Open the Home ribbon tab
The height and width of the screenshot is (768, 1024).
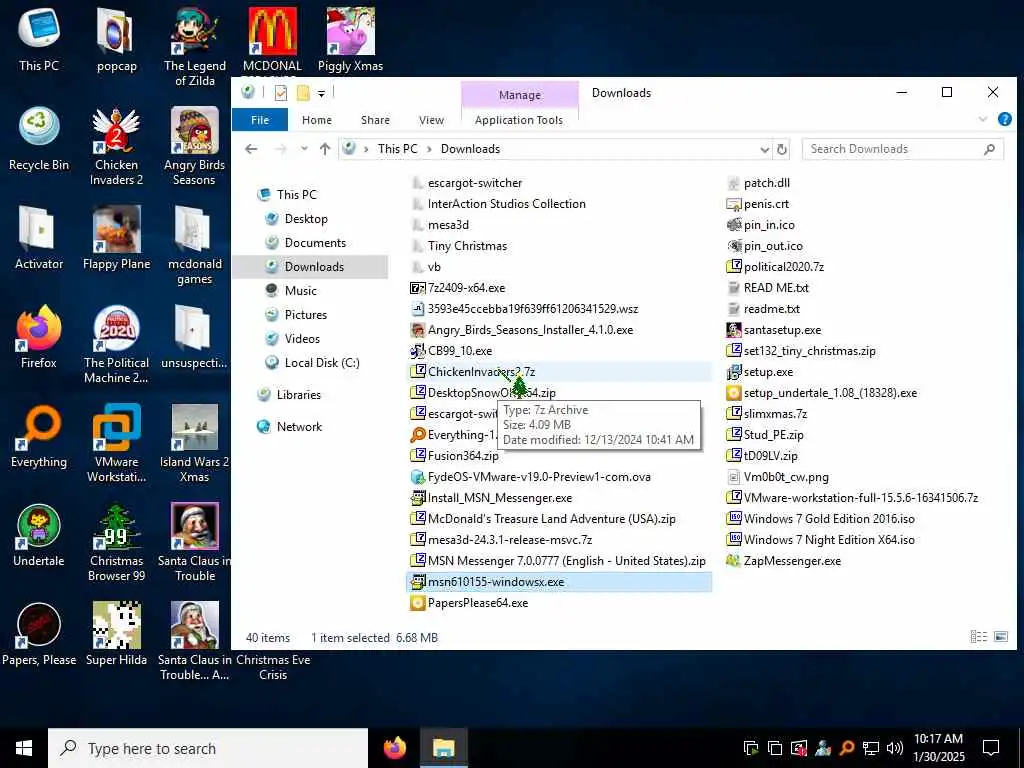click(x=317, y=120)
